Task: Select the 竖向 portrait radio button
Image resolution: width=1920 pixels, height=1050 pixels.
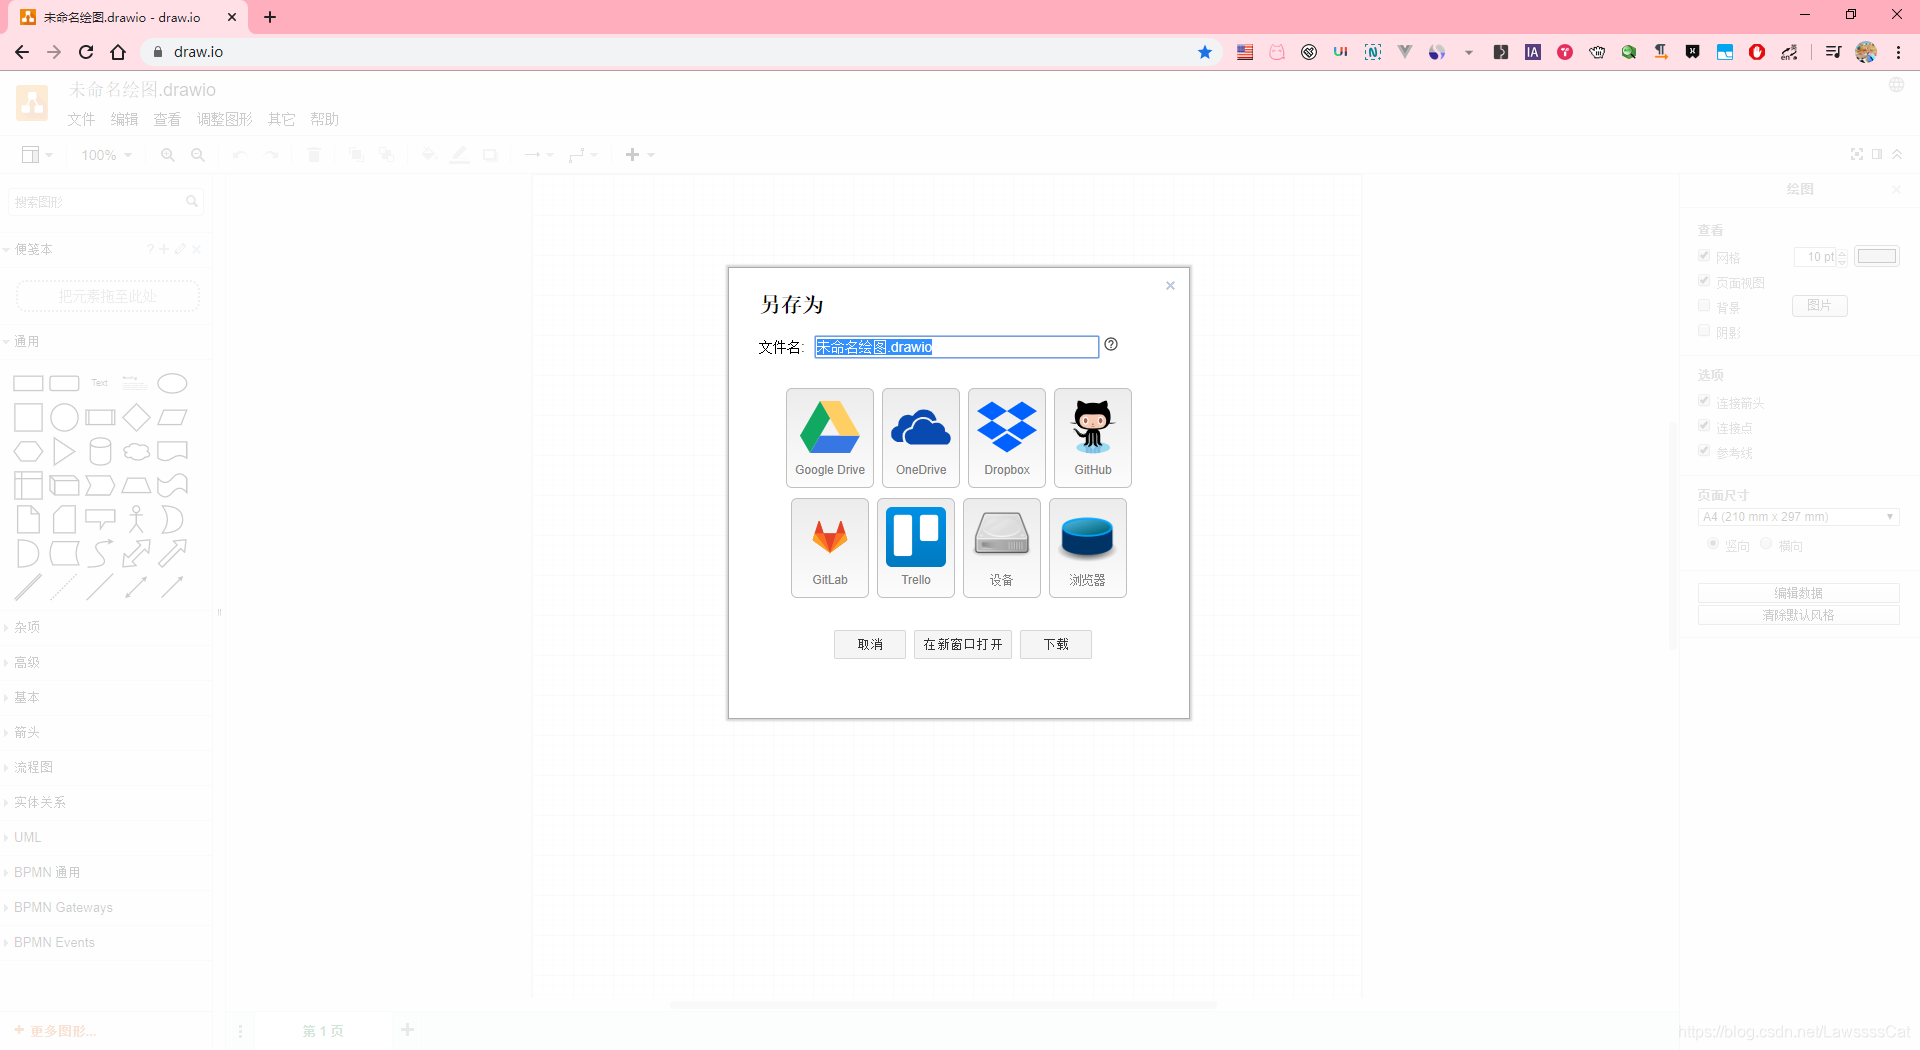Action: tap(1713, 544)
